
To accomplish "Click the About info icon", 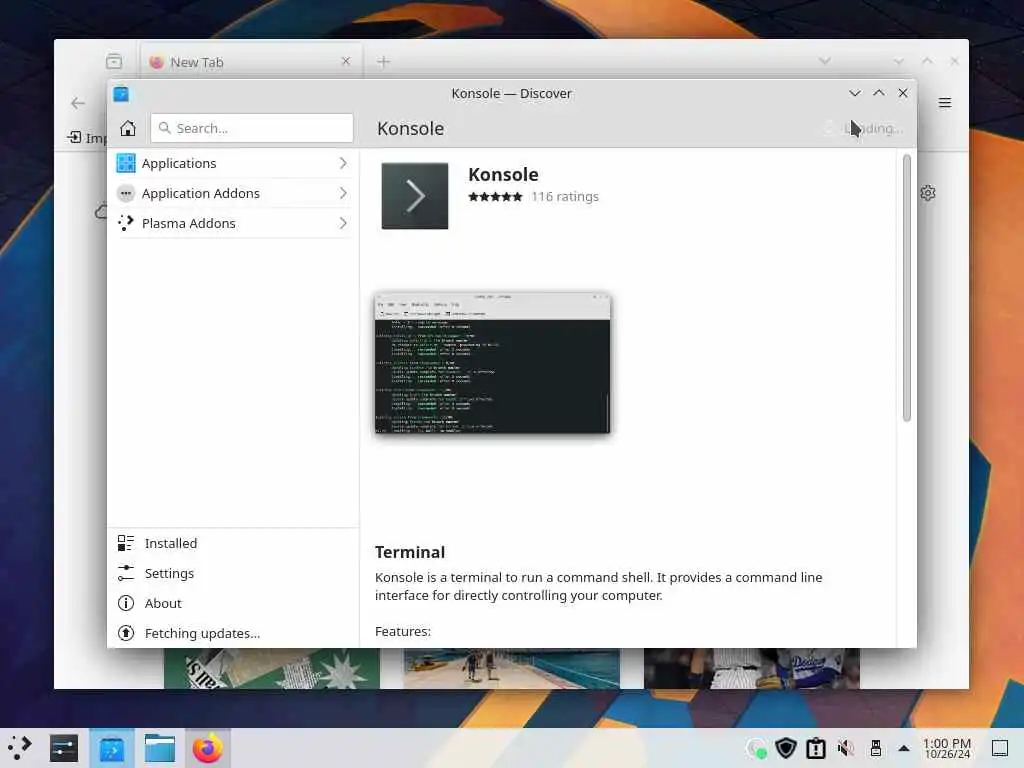I will [125, 603].
